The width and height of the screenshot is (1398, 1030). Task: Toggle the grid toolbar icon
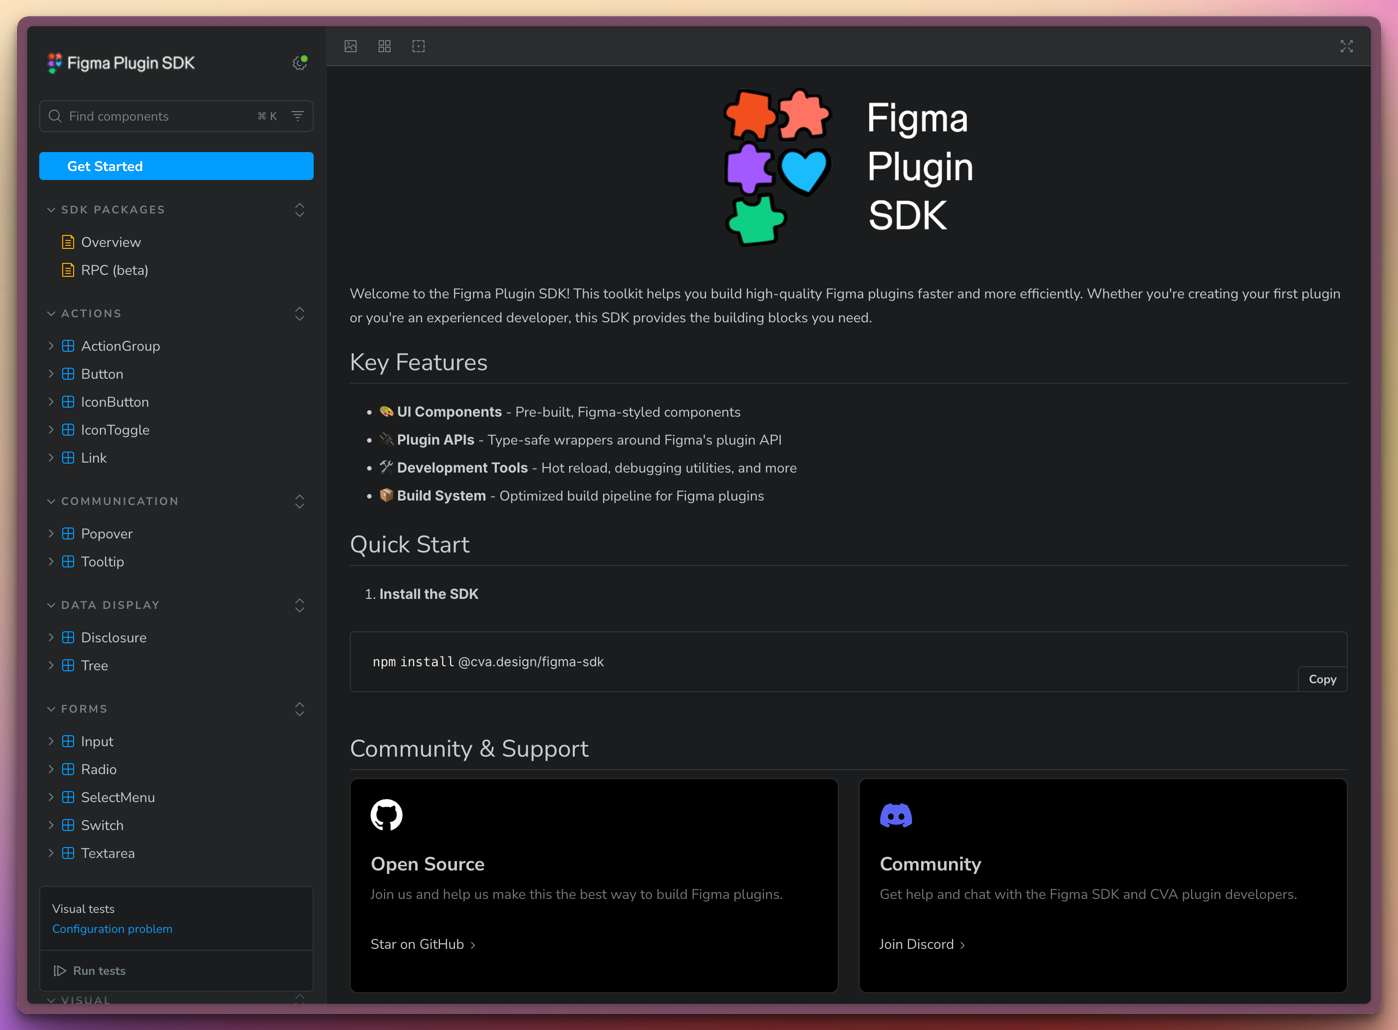(385, 46)
